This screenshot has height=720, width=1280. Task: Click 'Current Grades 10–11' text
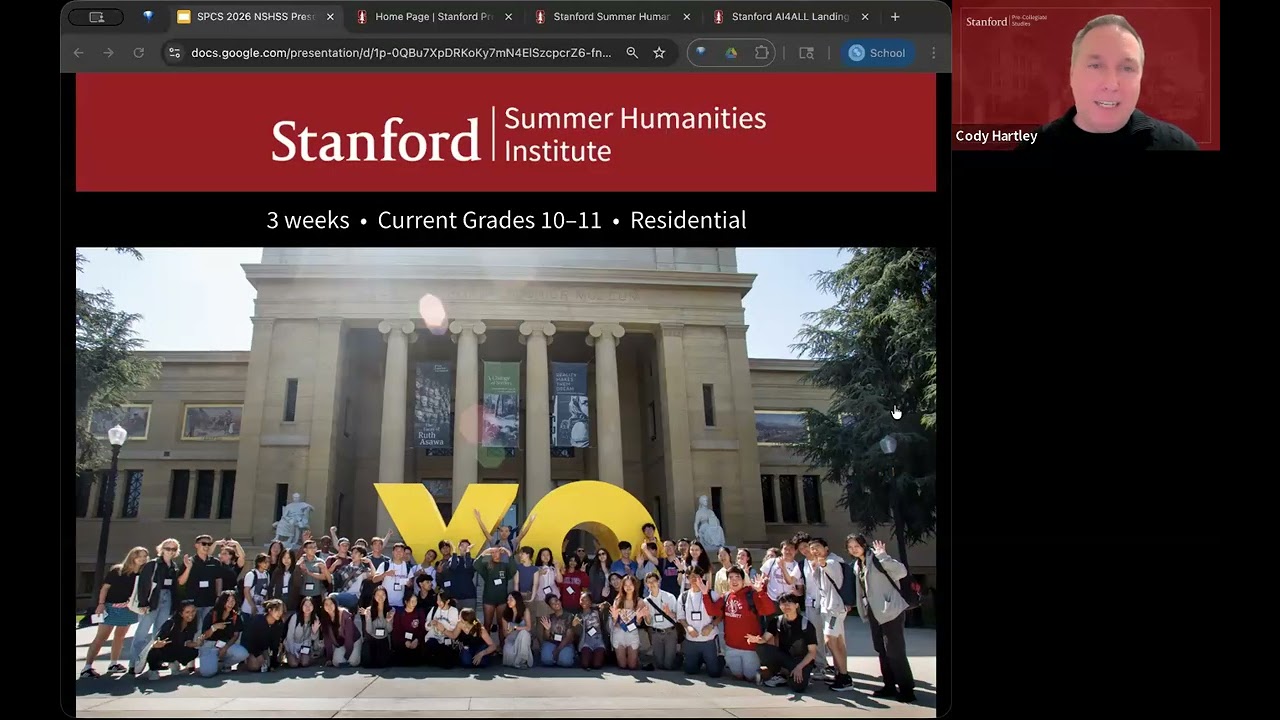click(490, 220)
